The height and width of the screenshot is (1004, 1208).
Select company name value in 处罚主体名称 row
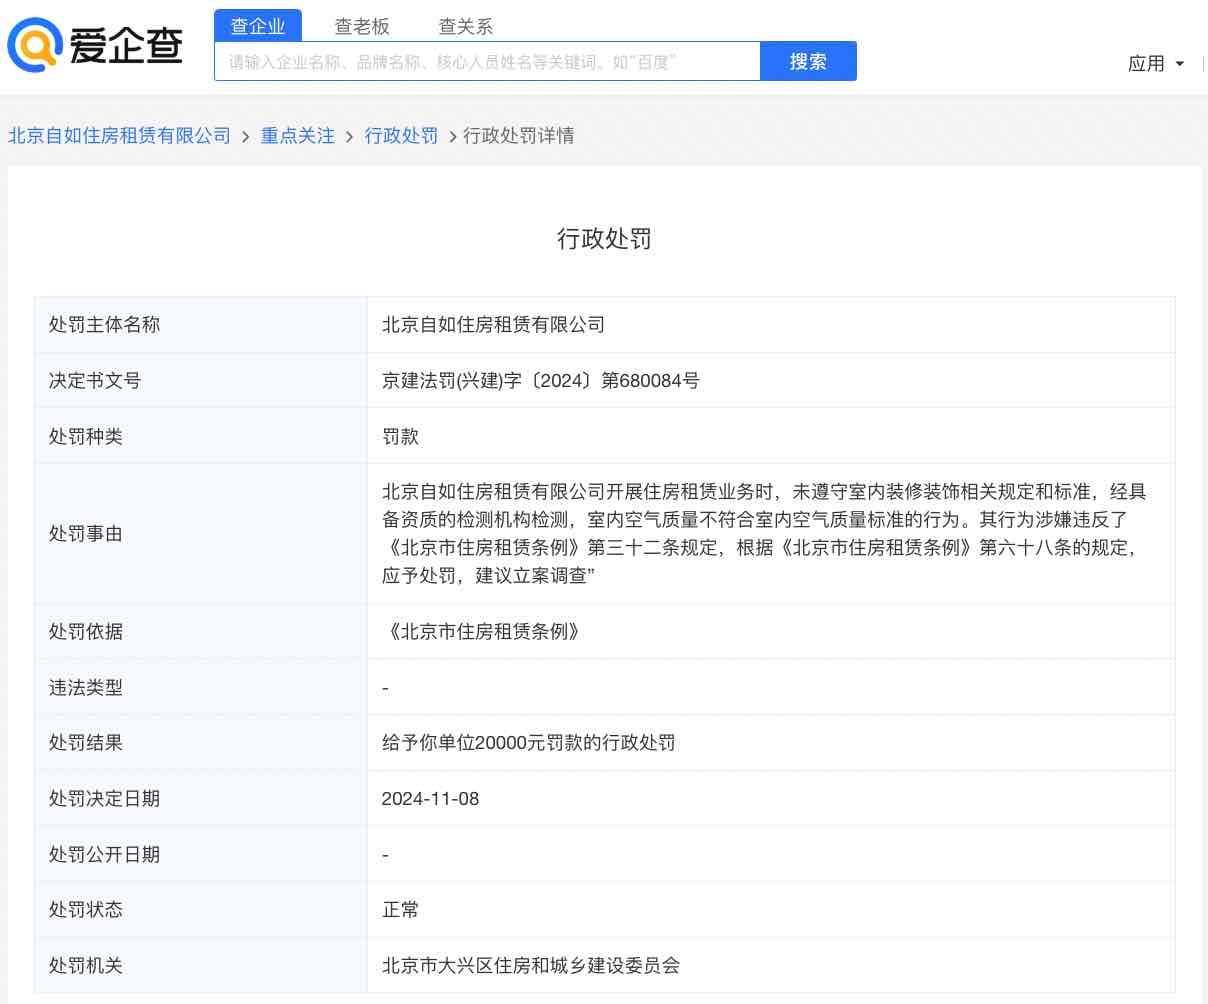pyautogui.click(x=493, y=324)
